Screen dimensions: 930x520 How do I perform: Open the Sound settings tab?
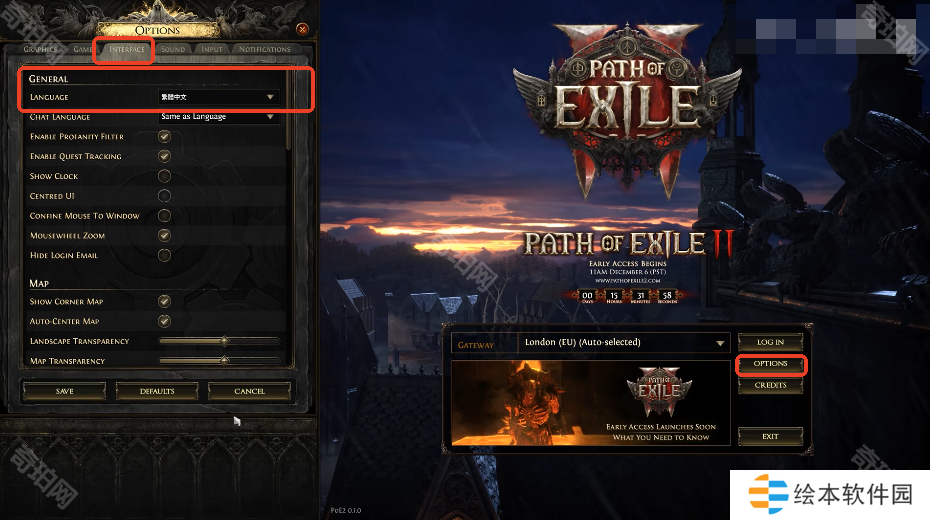pos(173,49)
